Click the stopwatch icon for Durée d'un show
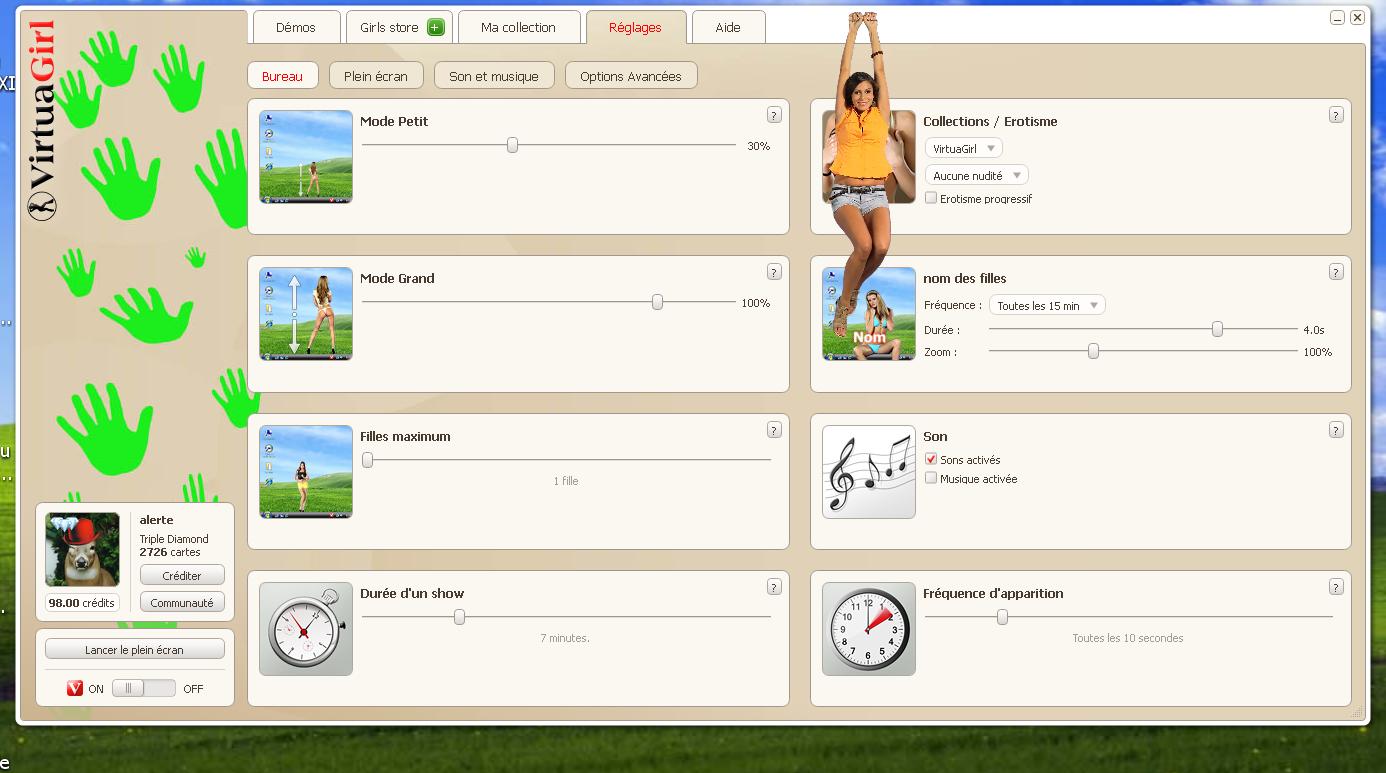This screenshot has height=773, width=1386. coord(305,629)
